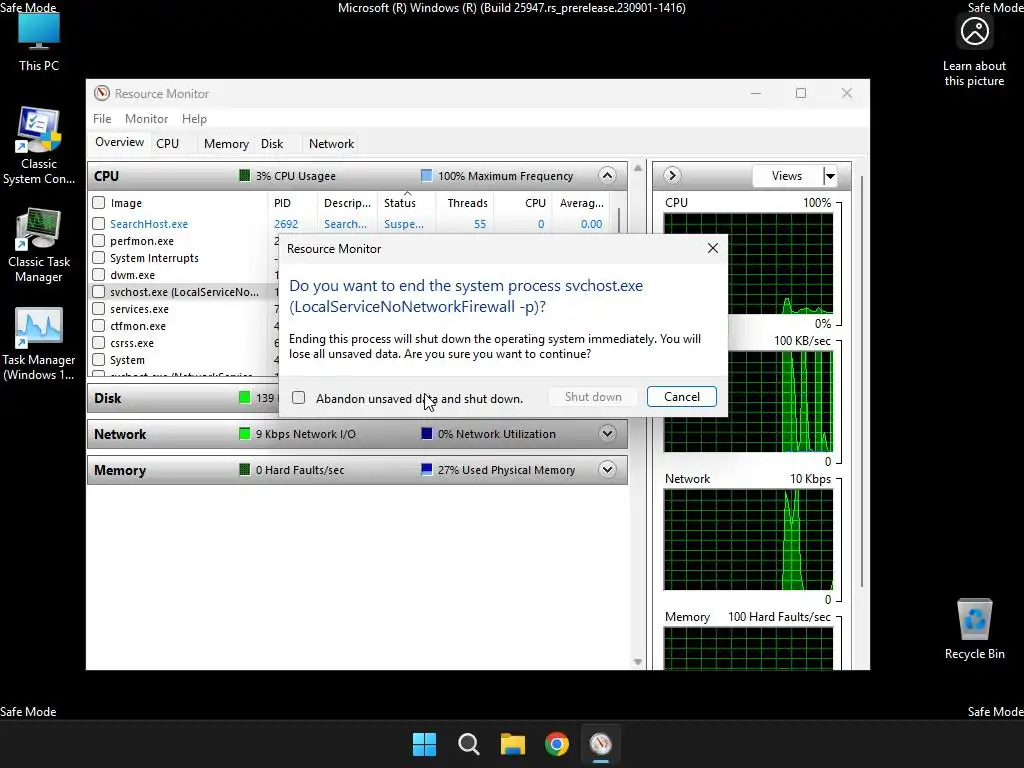Click 27% Used Physical Memory swatch
The height and width of the screenshot is (768, 1024).
pyautogui.click(x=426, y=469)
